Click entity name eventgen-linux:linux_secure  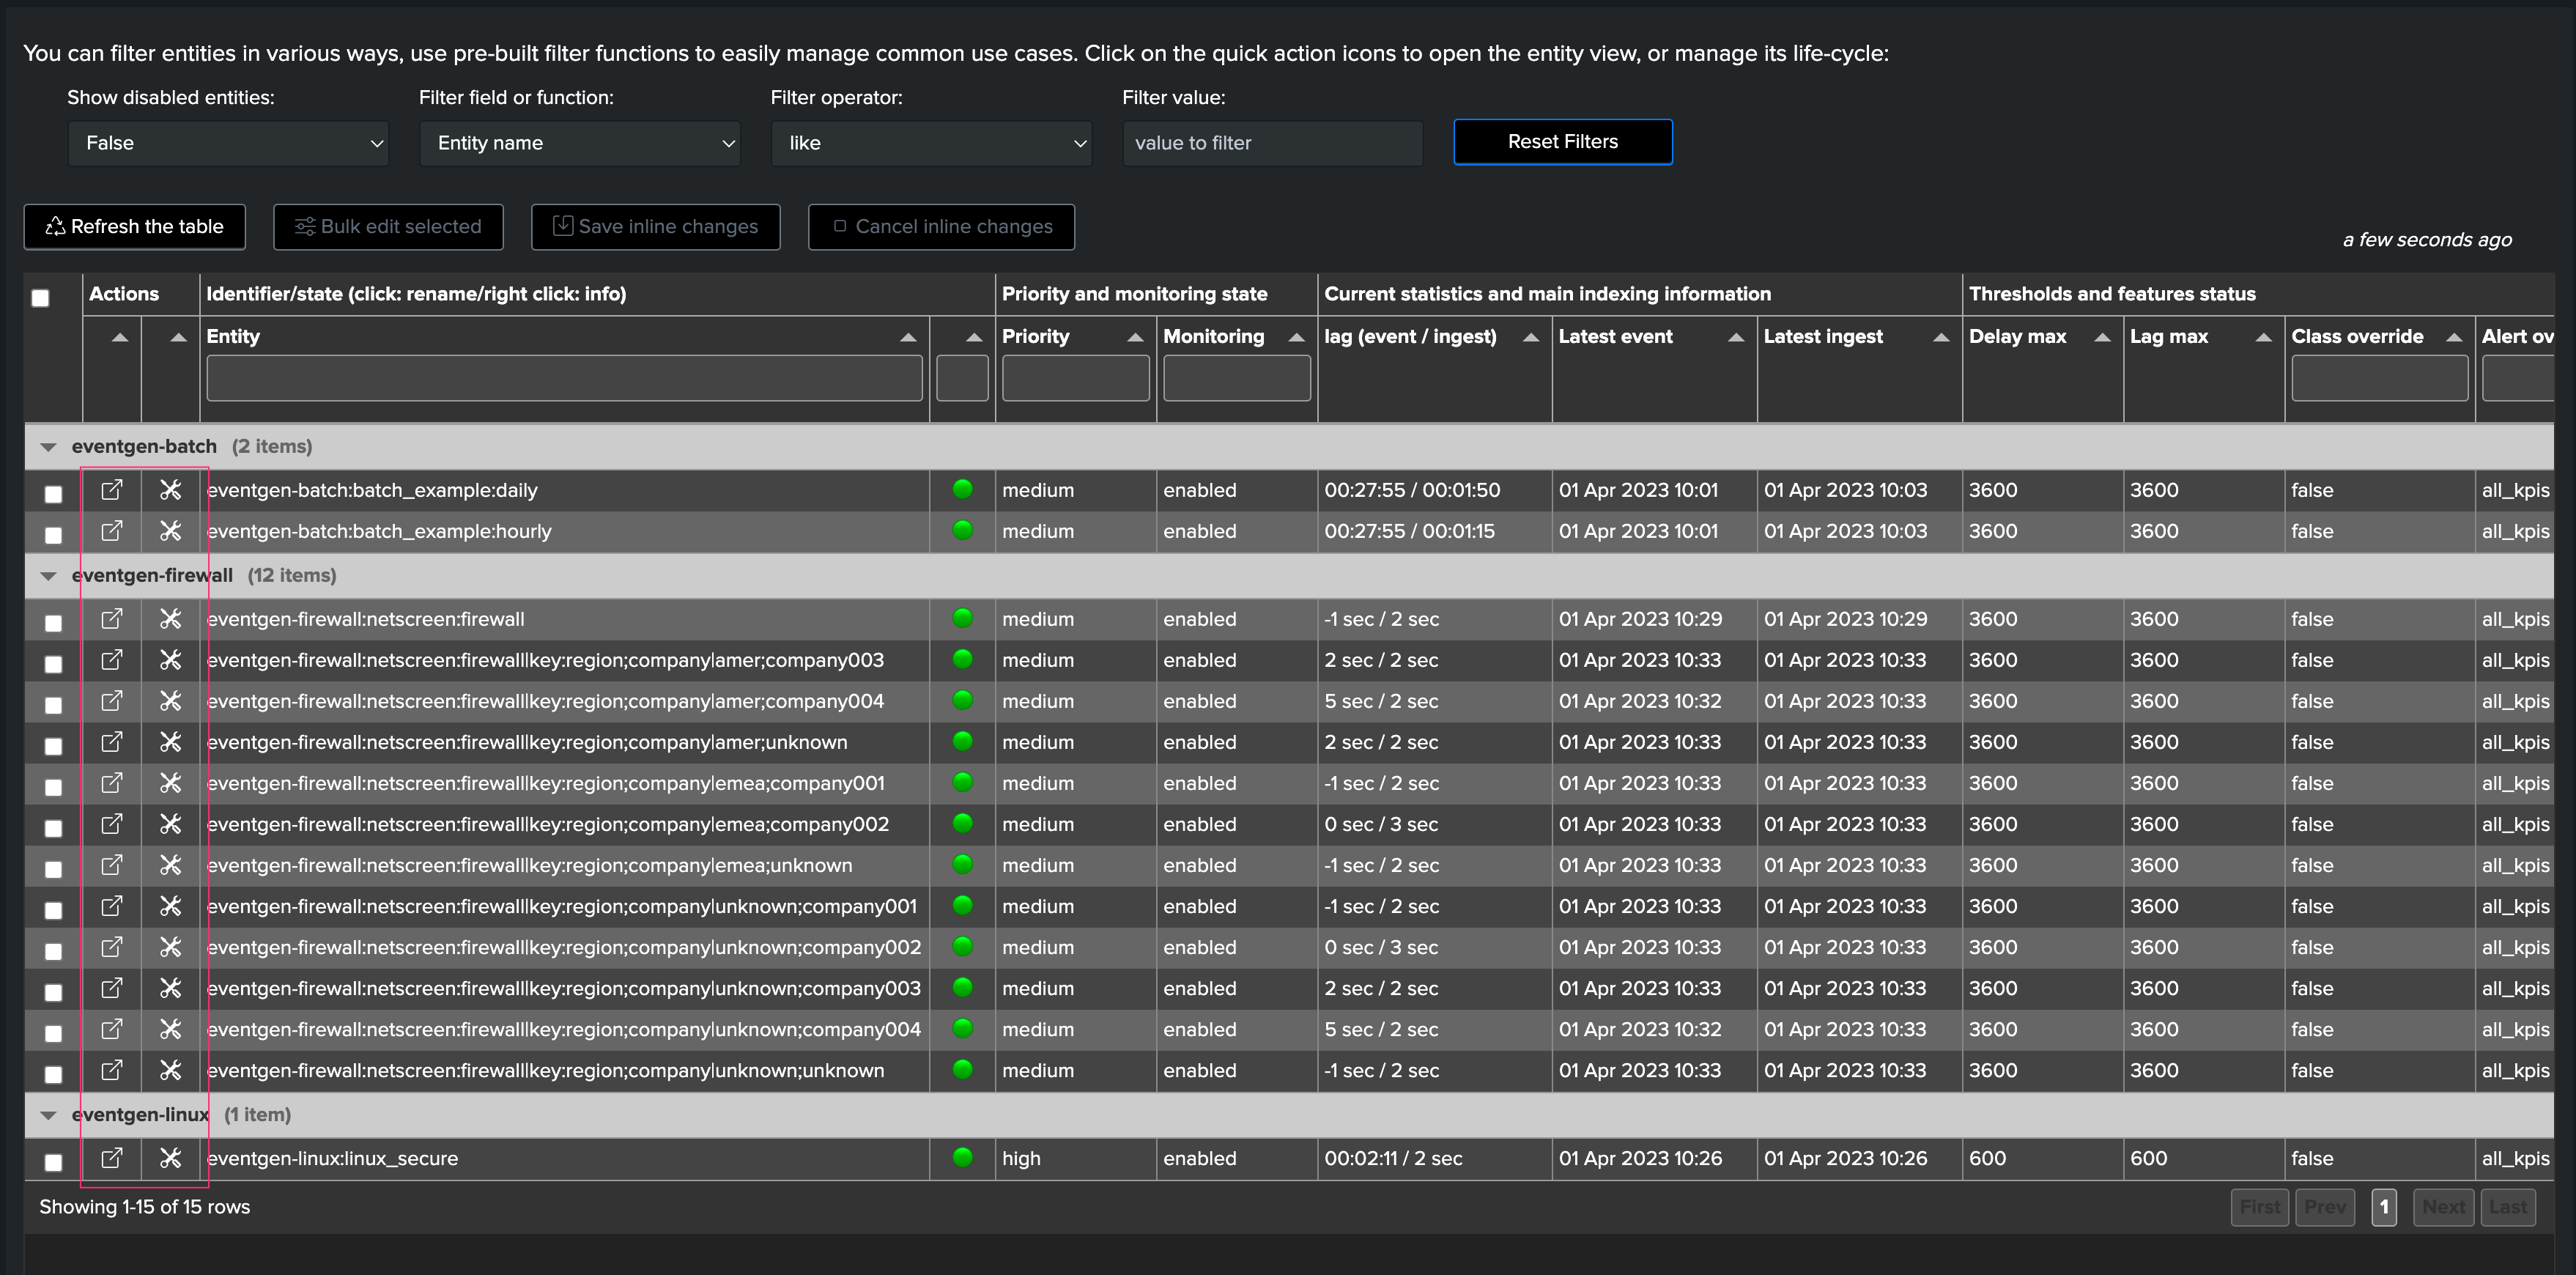tap(332, 1158)
